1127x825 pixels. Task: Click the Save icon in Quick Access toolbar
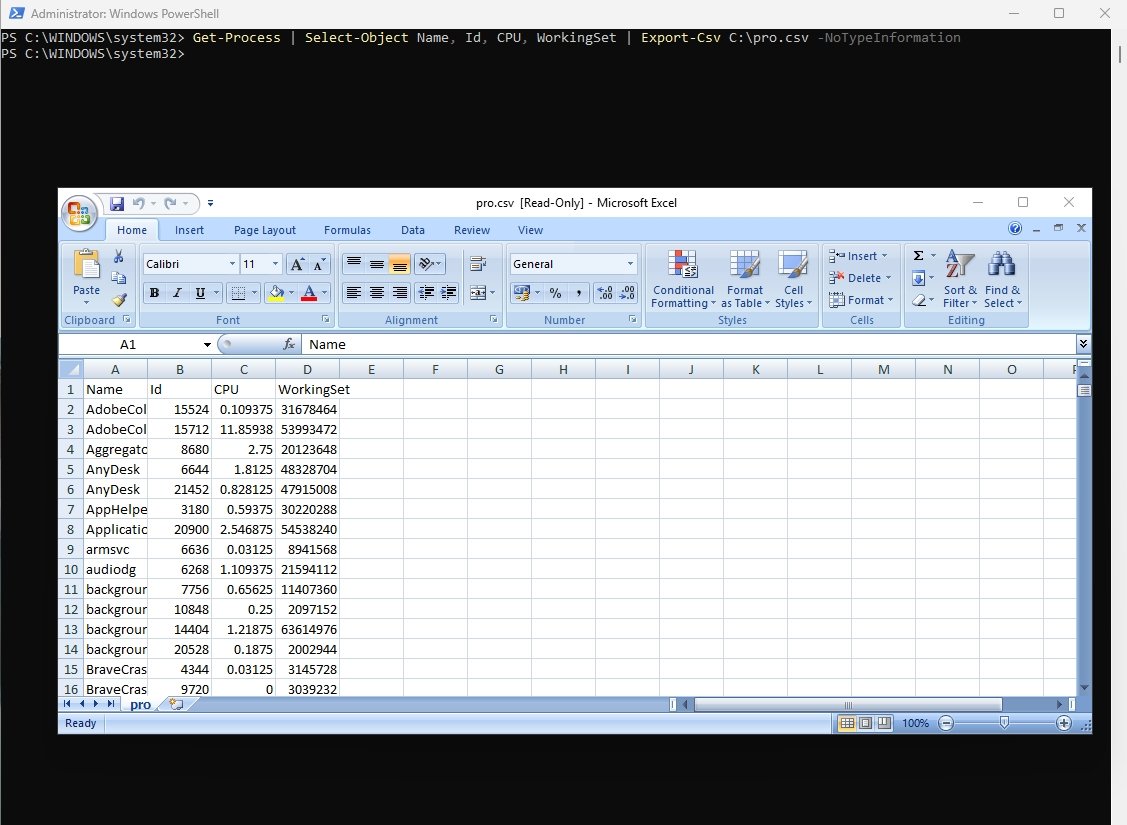[116, 204]
